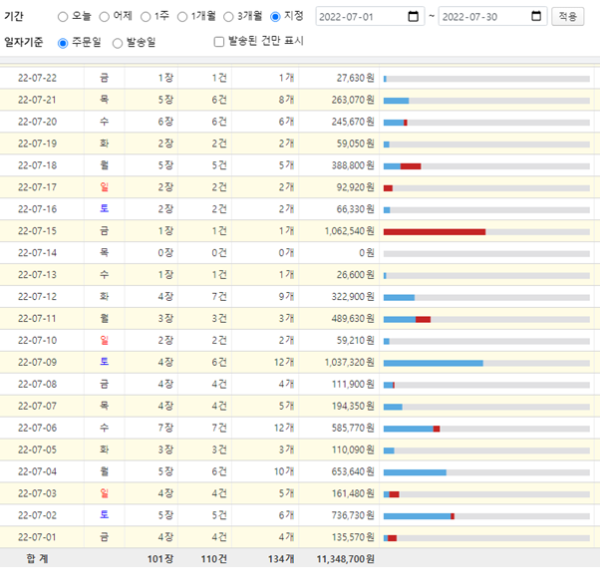Select the 지정 custom period radio
600x572 pixels.
(x=275, y=17)
